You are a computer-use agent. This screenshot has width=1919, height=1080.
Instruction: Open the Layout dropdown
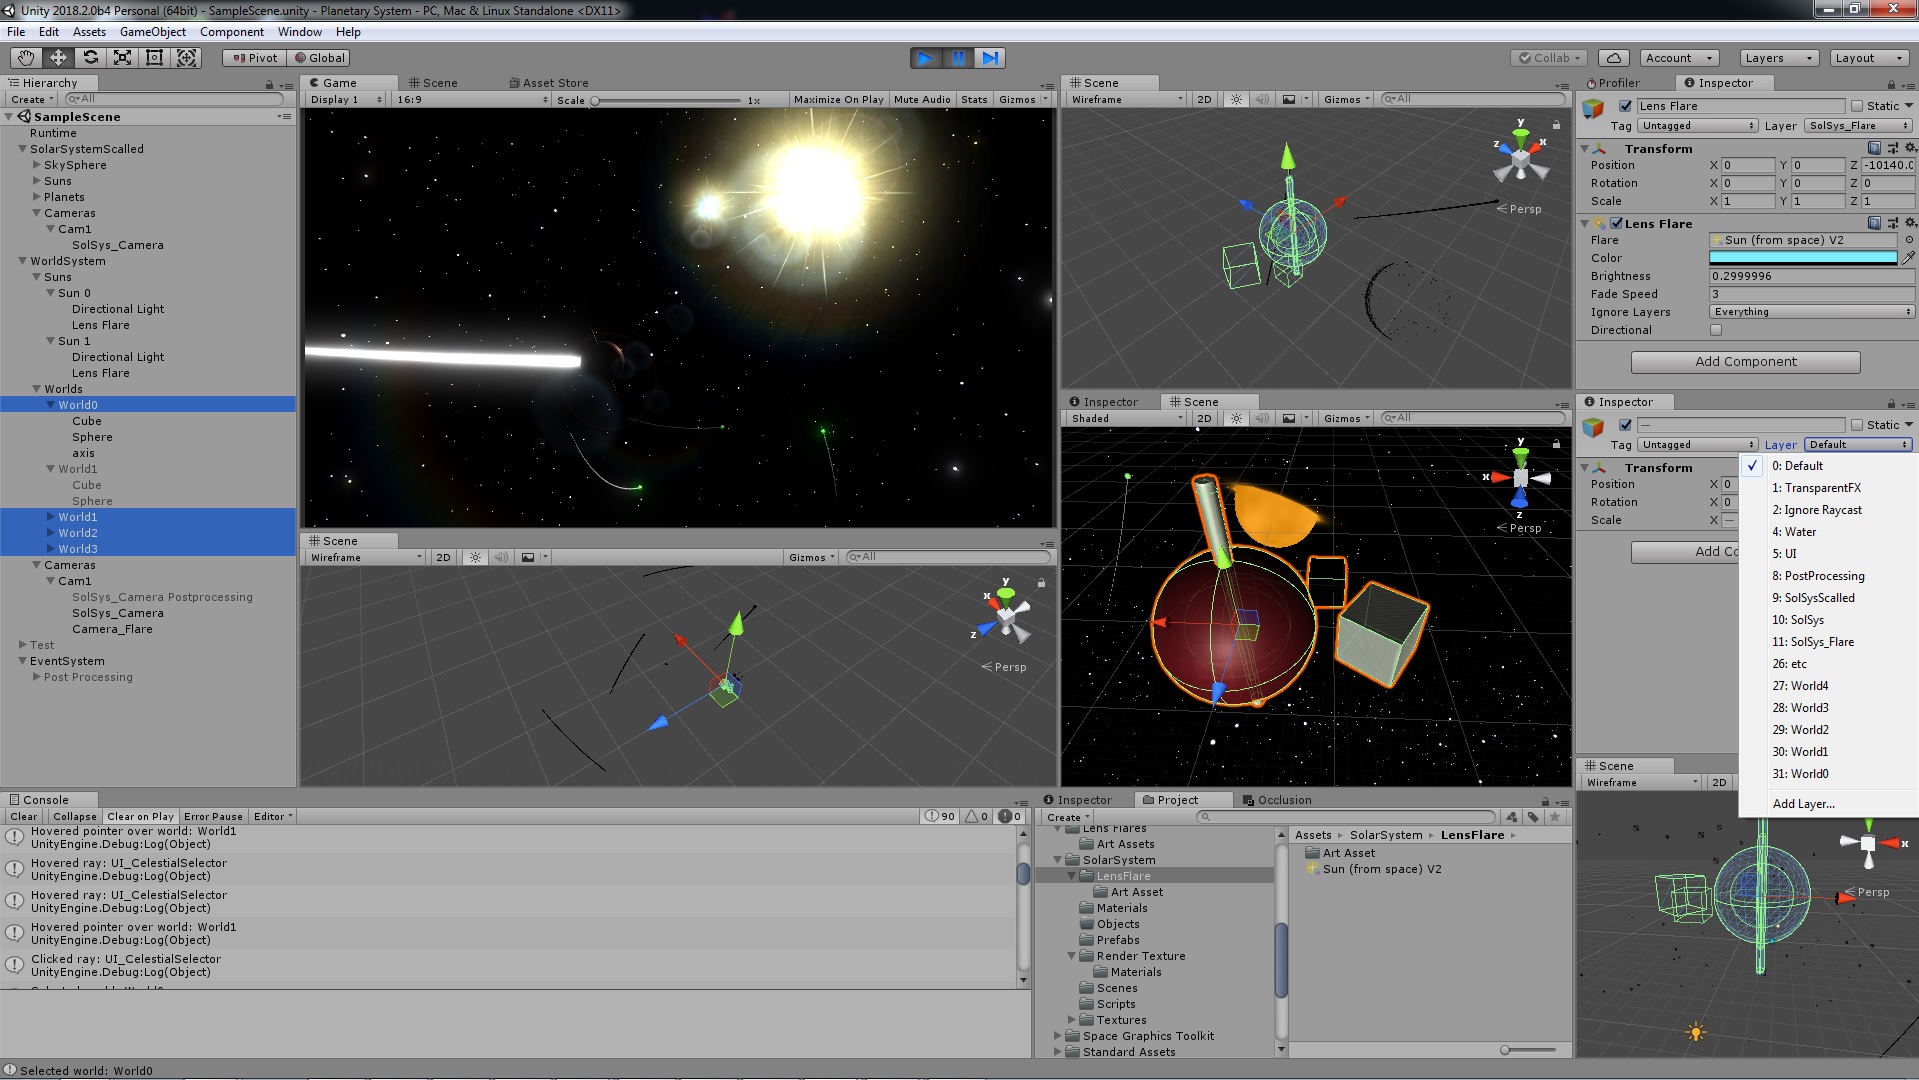coord(1866,57)
